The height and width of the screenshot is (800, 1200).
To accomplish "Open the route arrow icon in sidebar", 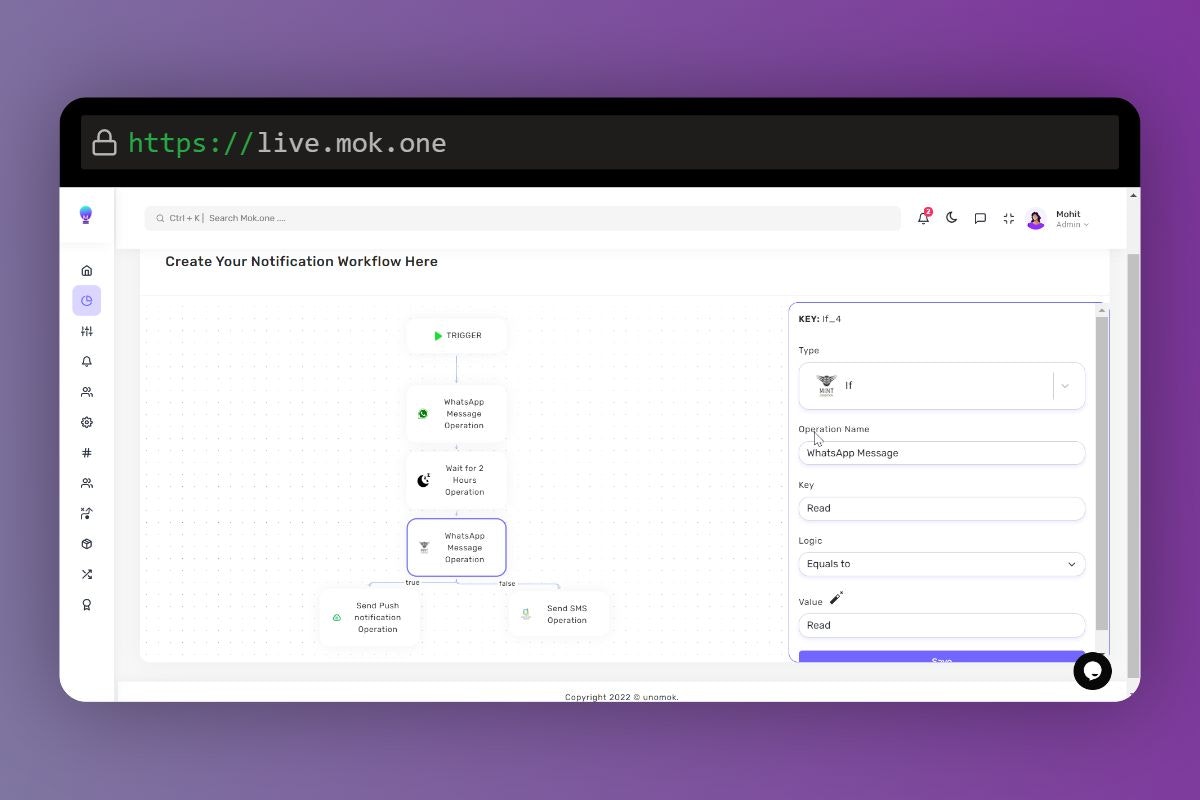I will point(87,513).
